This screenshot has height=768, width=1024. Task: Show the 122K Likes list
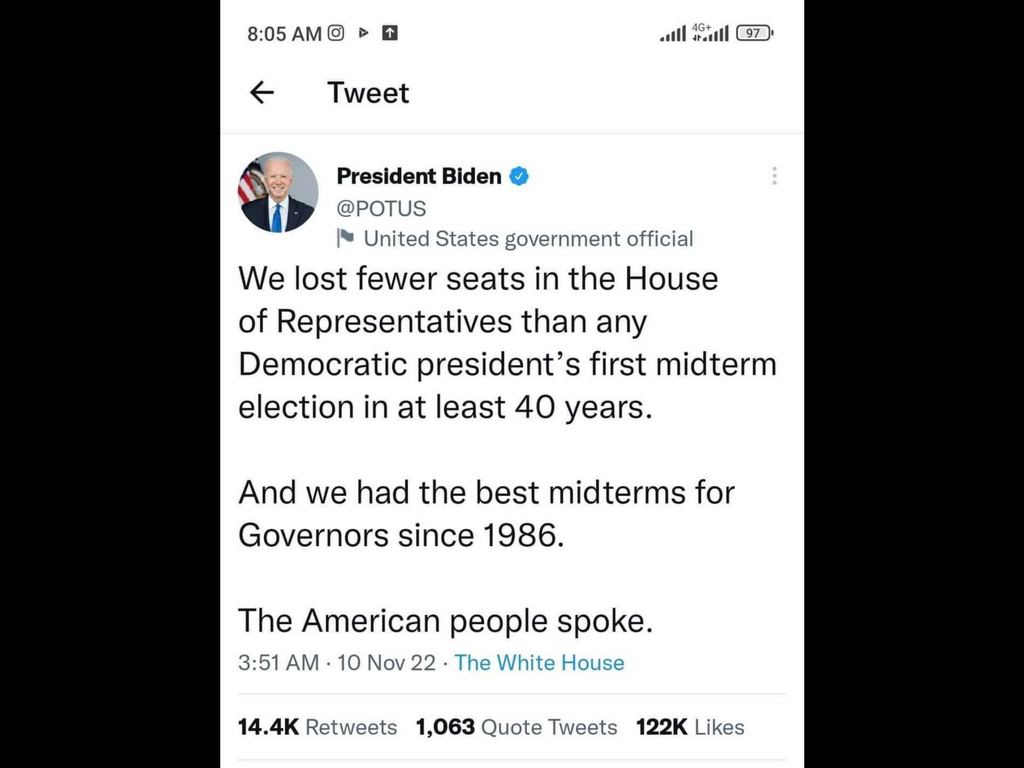[x=690, y=727]
